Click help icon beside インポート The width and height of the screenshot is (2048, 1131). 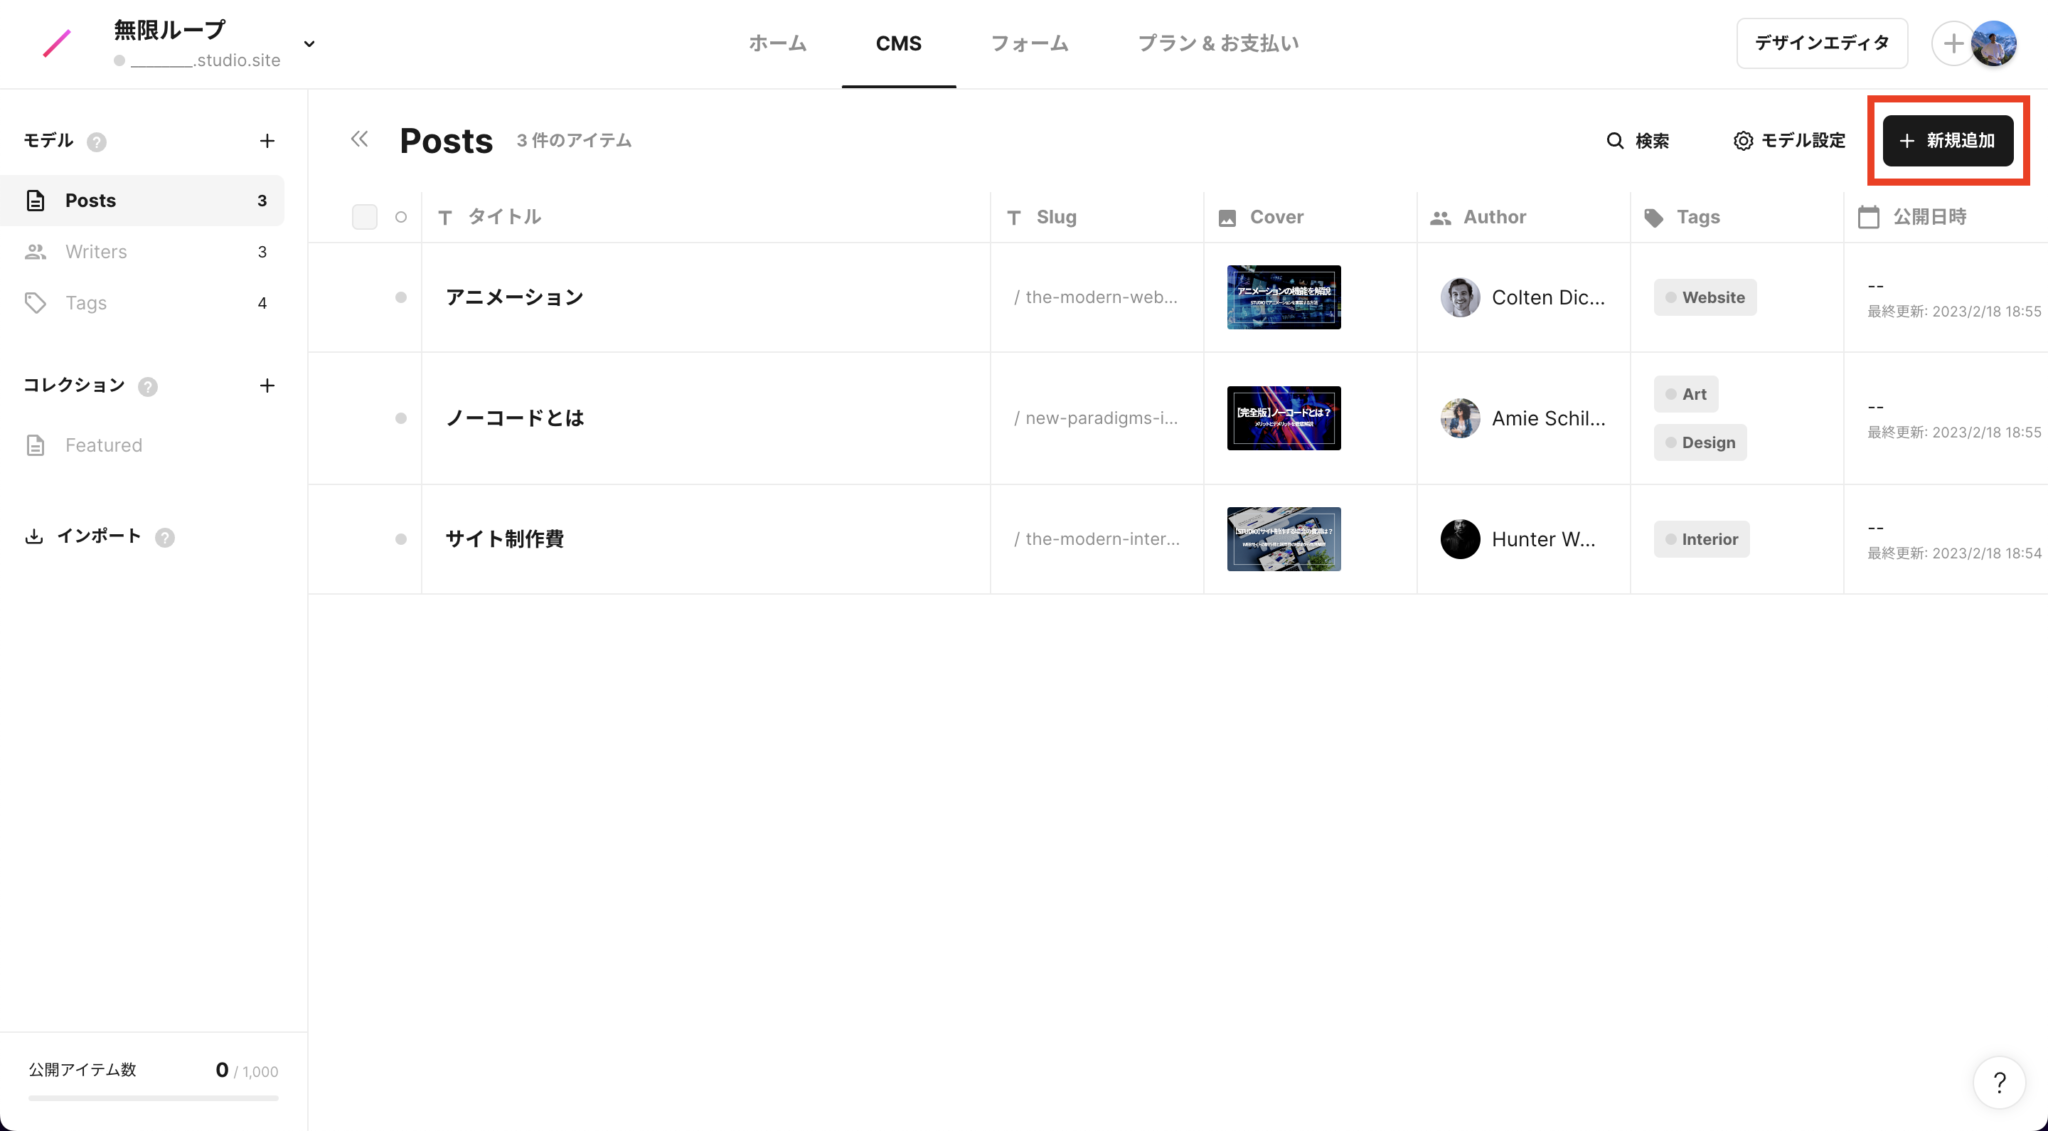(x=165, y=538)
